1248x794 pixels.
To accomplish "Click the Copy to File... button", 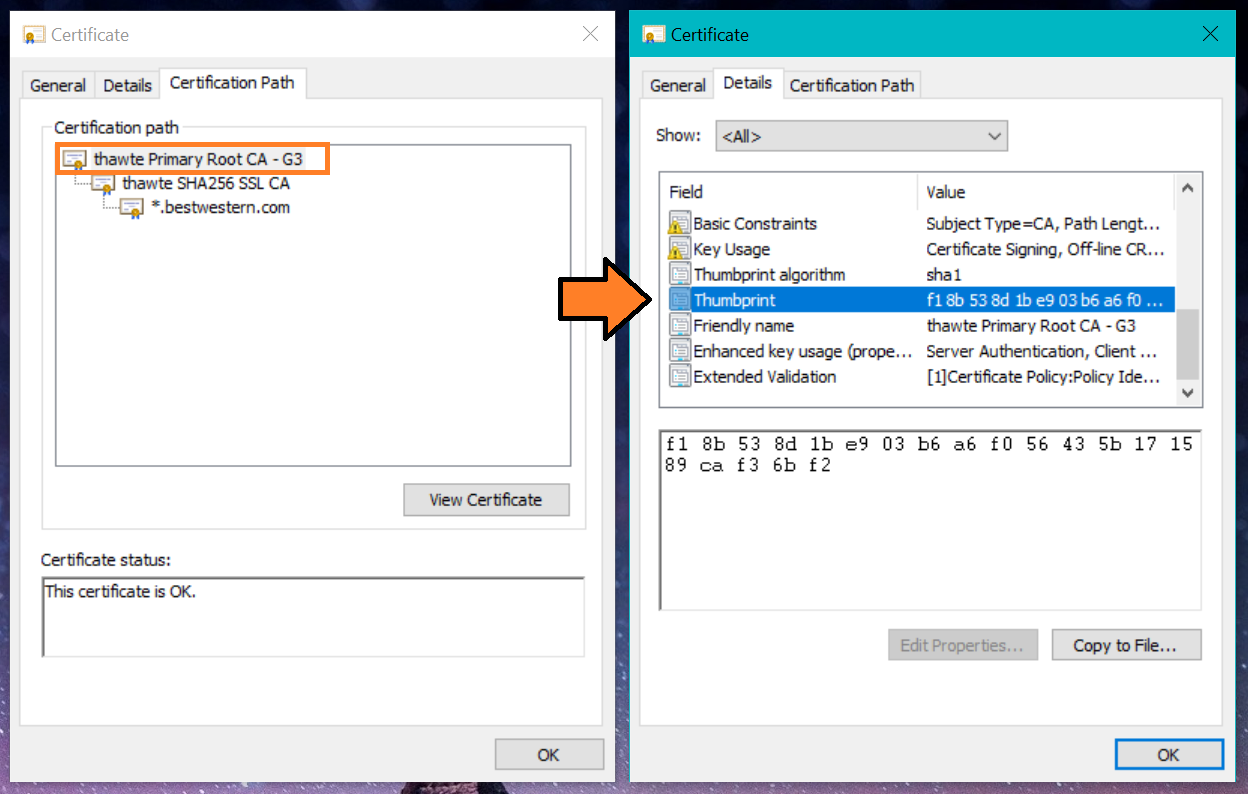I will point(1126,645).
